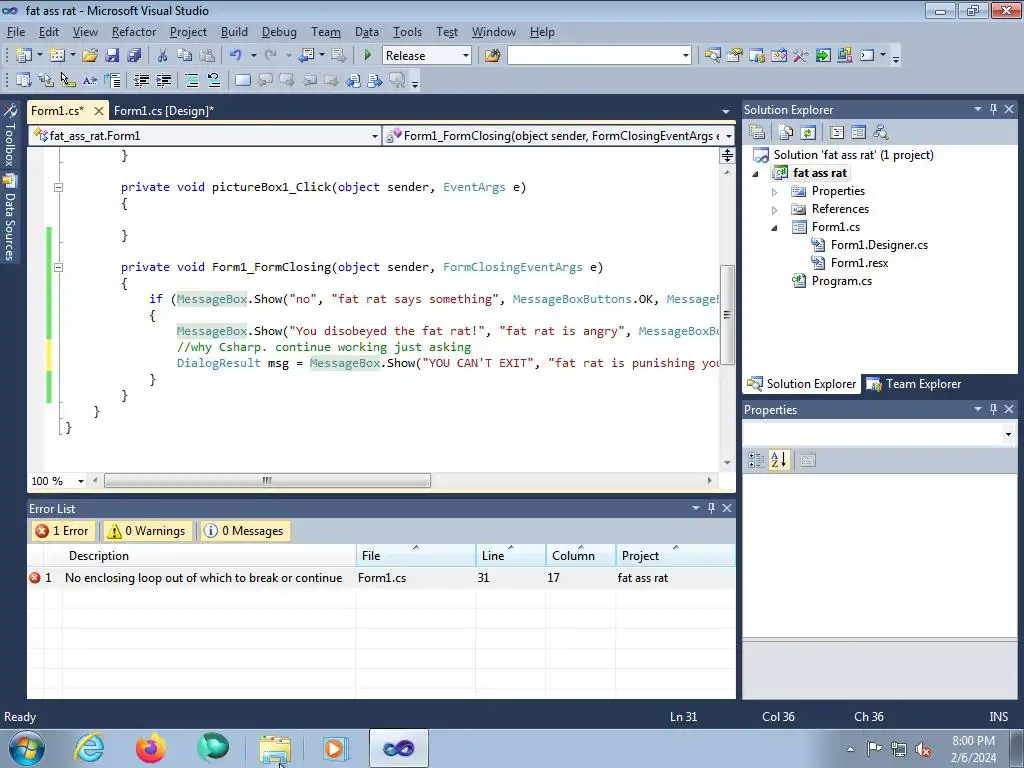Image resolution: width=1024 pixels, height=768 pixels.
Task: Undo the last edit with the Undo icon
Action: (236, 56)
